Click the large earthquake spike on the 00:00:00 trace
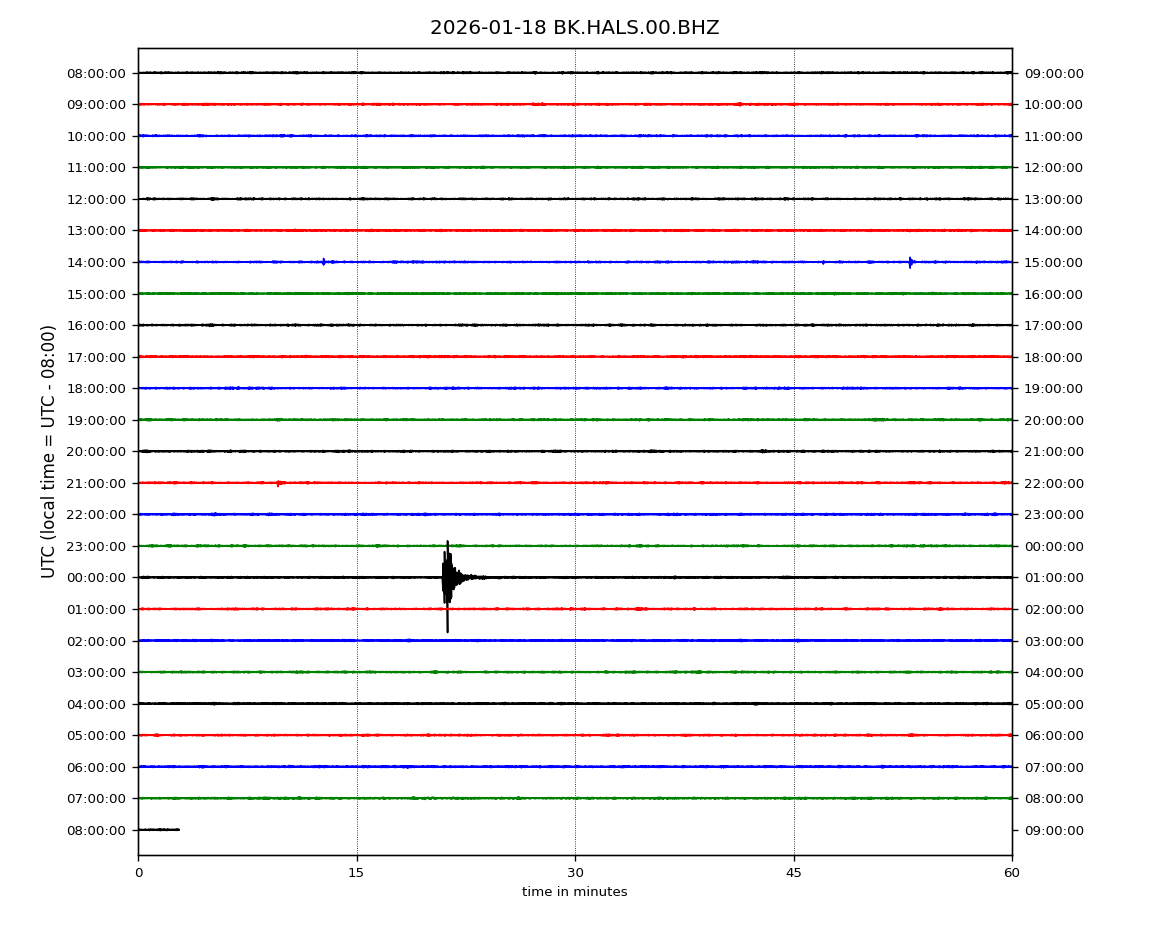 pos(447,580)
